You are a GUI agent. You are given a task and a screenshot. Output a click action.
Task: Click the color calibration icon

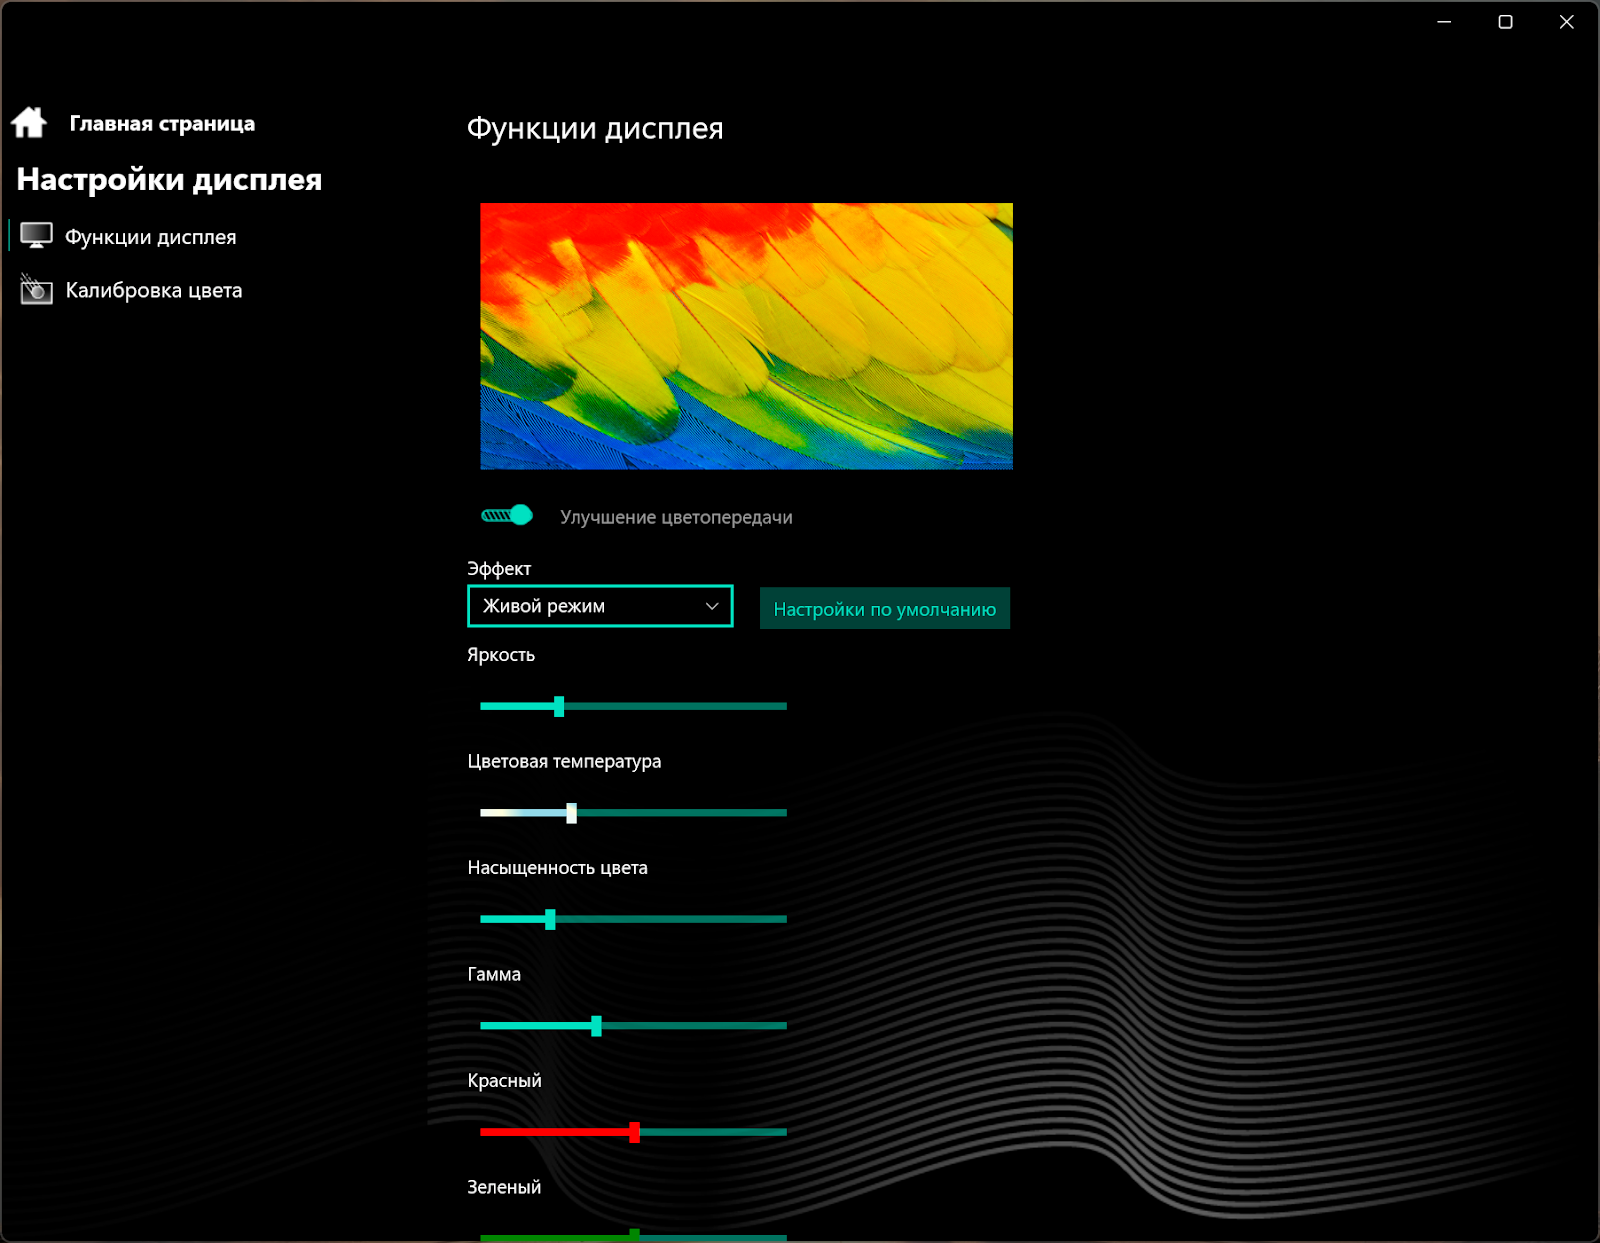(36, 290)
